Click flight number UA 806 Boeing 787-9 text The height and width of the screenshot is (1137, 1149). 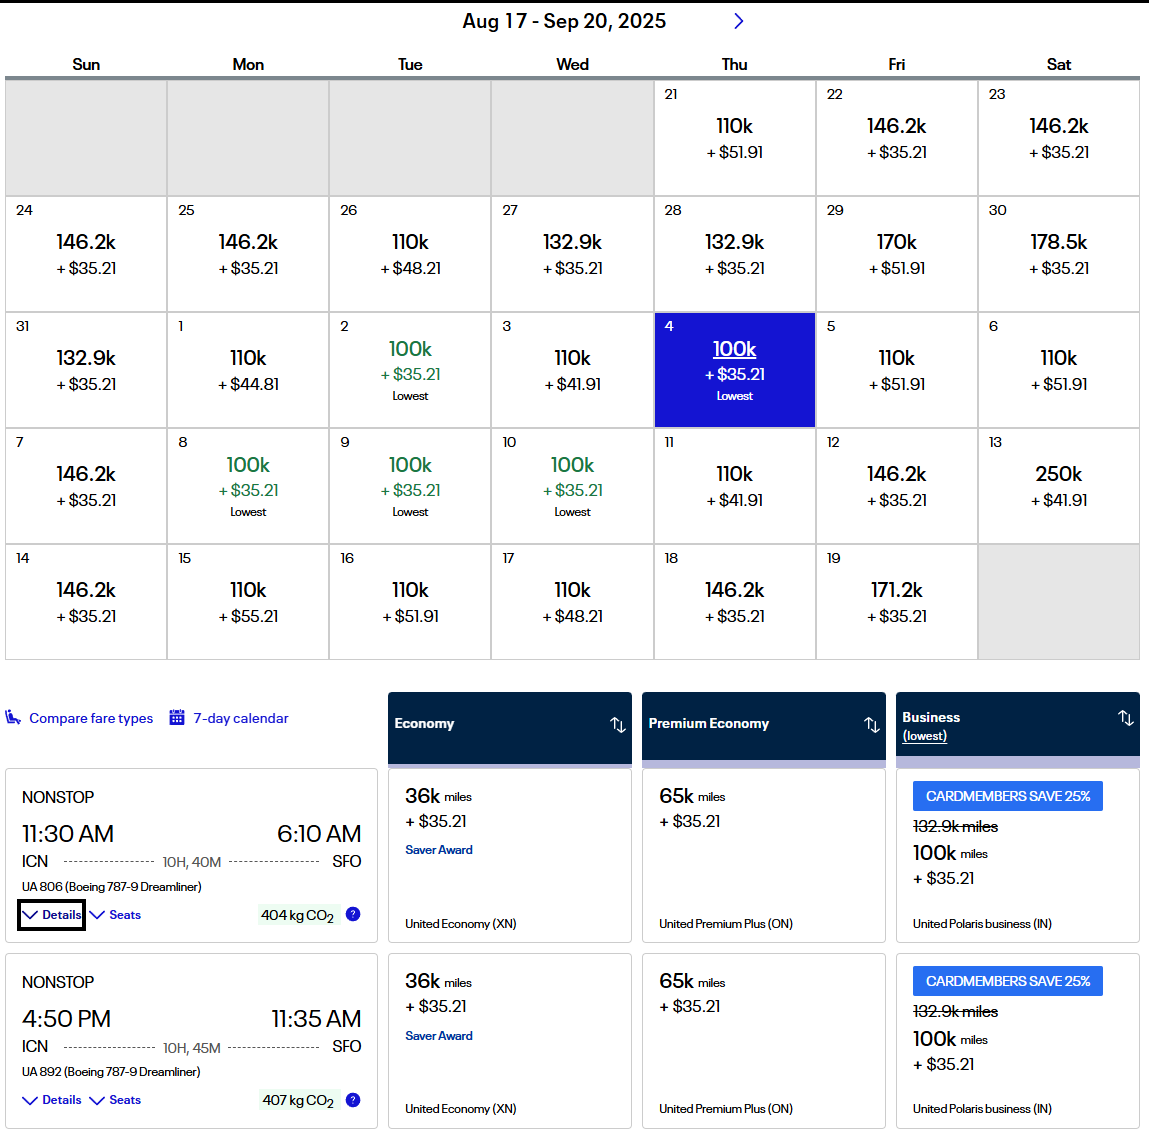pyautogui.click(x=111, y=886)
